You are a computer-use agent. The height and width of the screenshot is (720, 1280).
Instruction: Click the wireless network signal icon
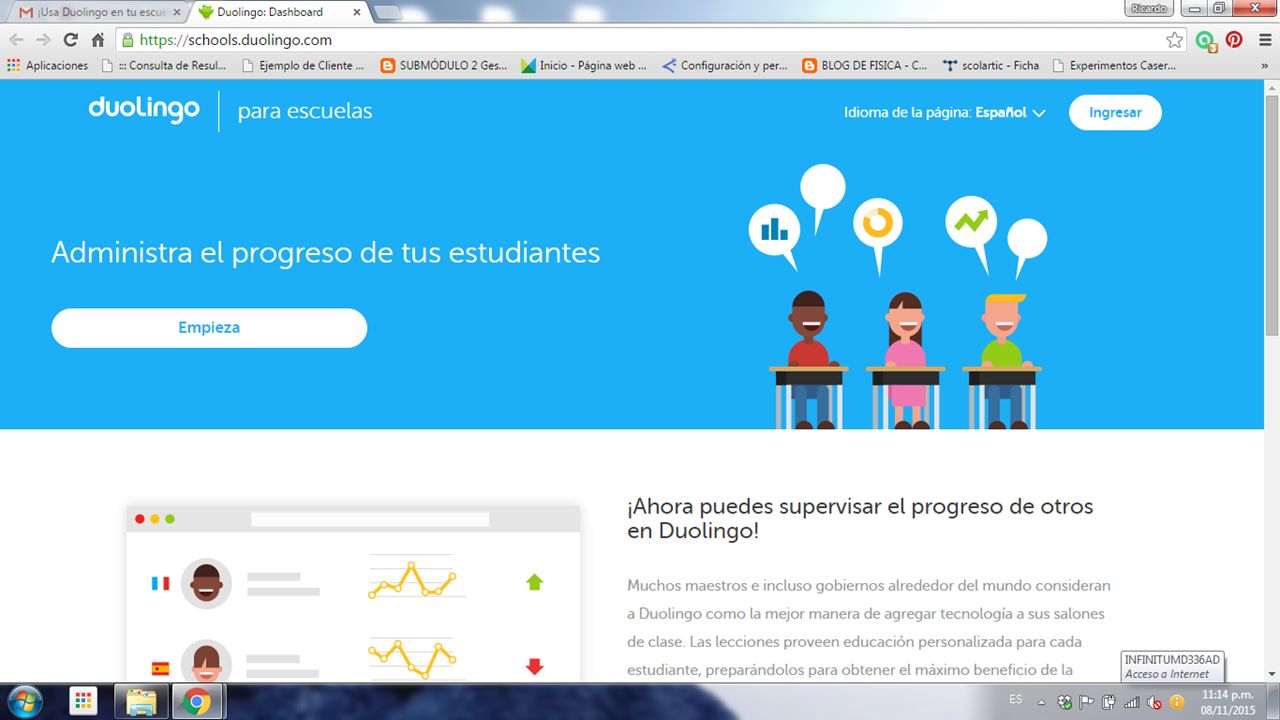1132,702
